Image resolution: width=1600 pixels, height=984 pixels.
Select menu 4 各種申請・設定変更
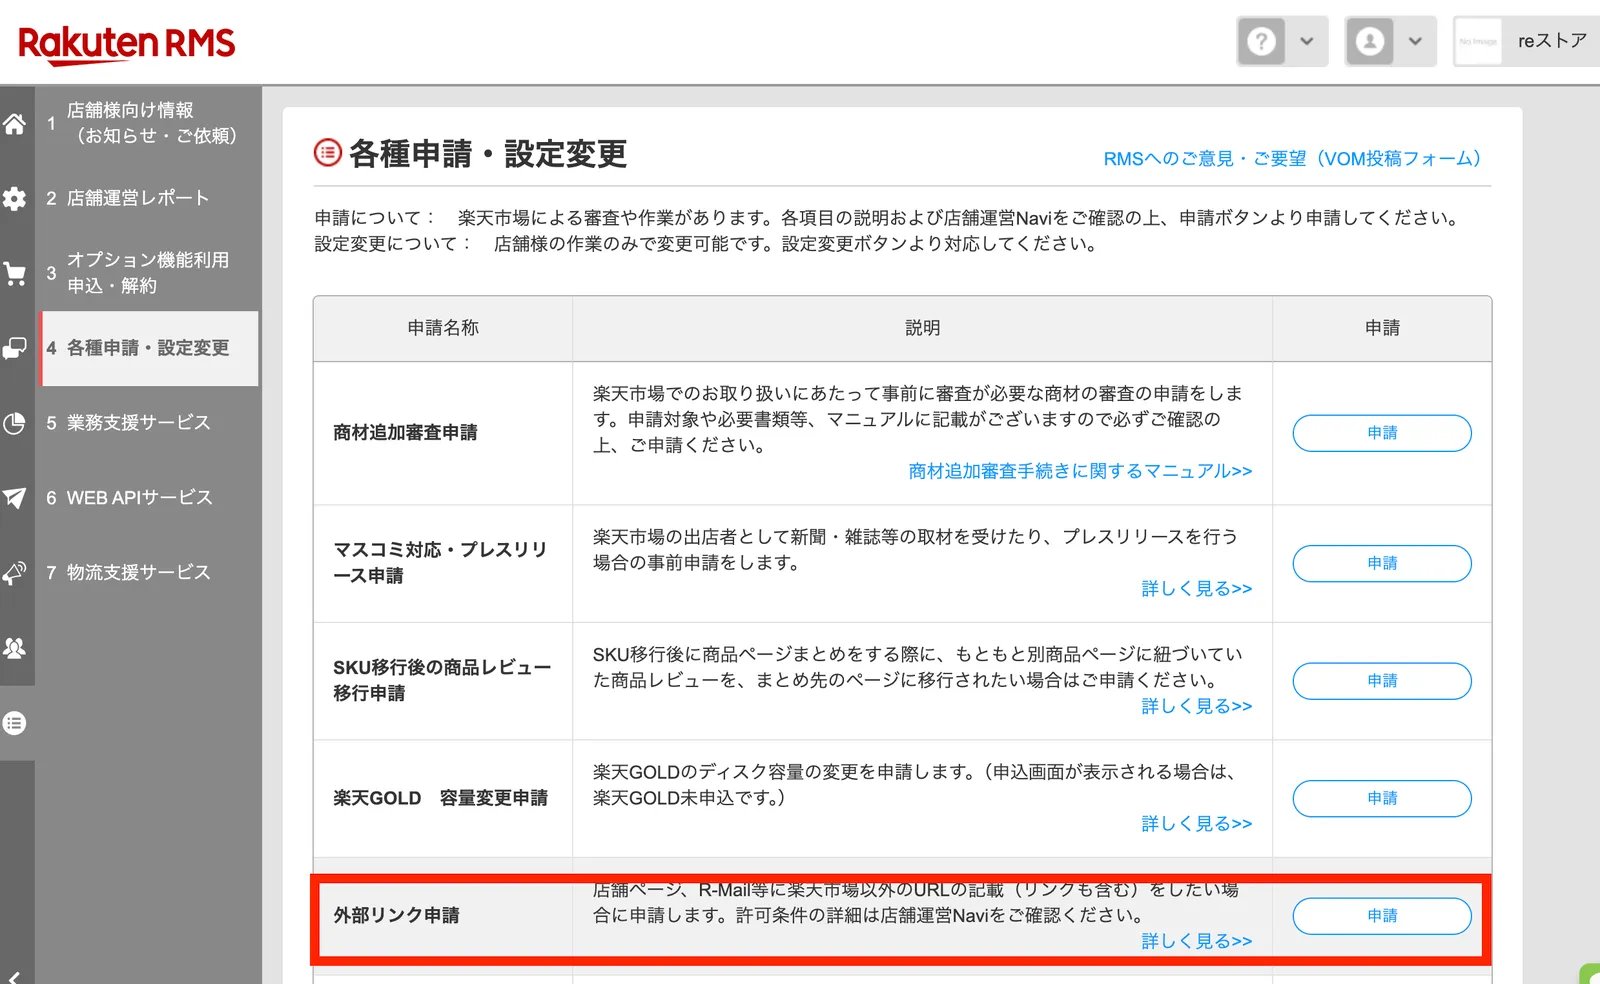(148, 348)
